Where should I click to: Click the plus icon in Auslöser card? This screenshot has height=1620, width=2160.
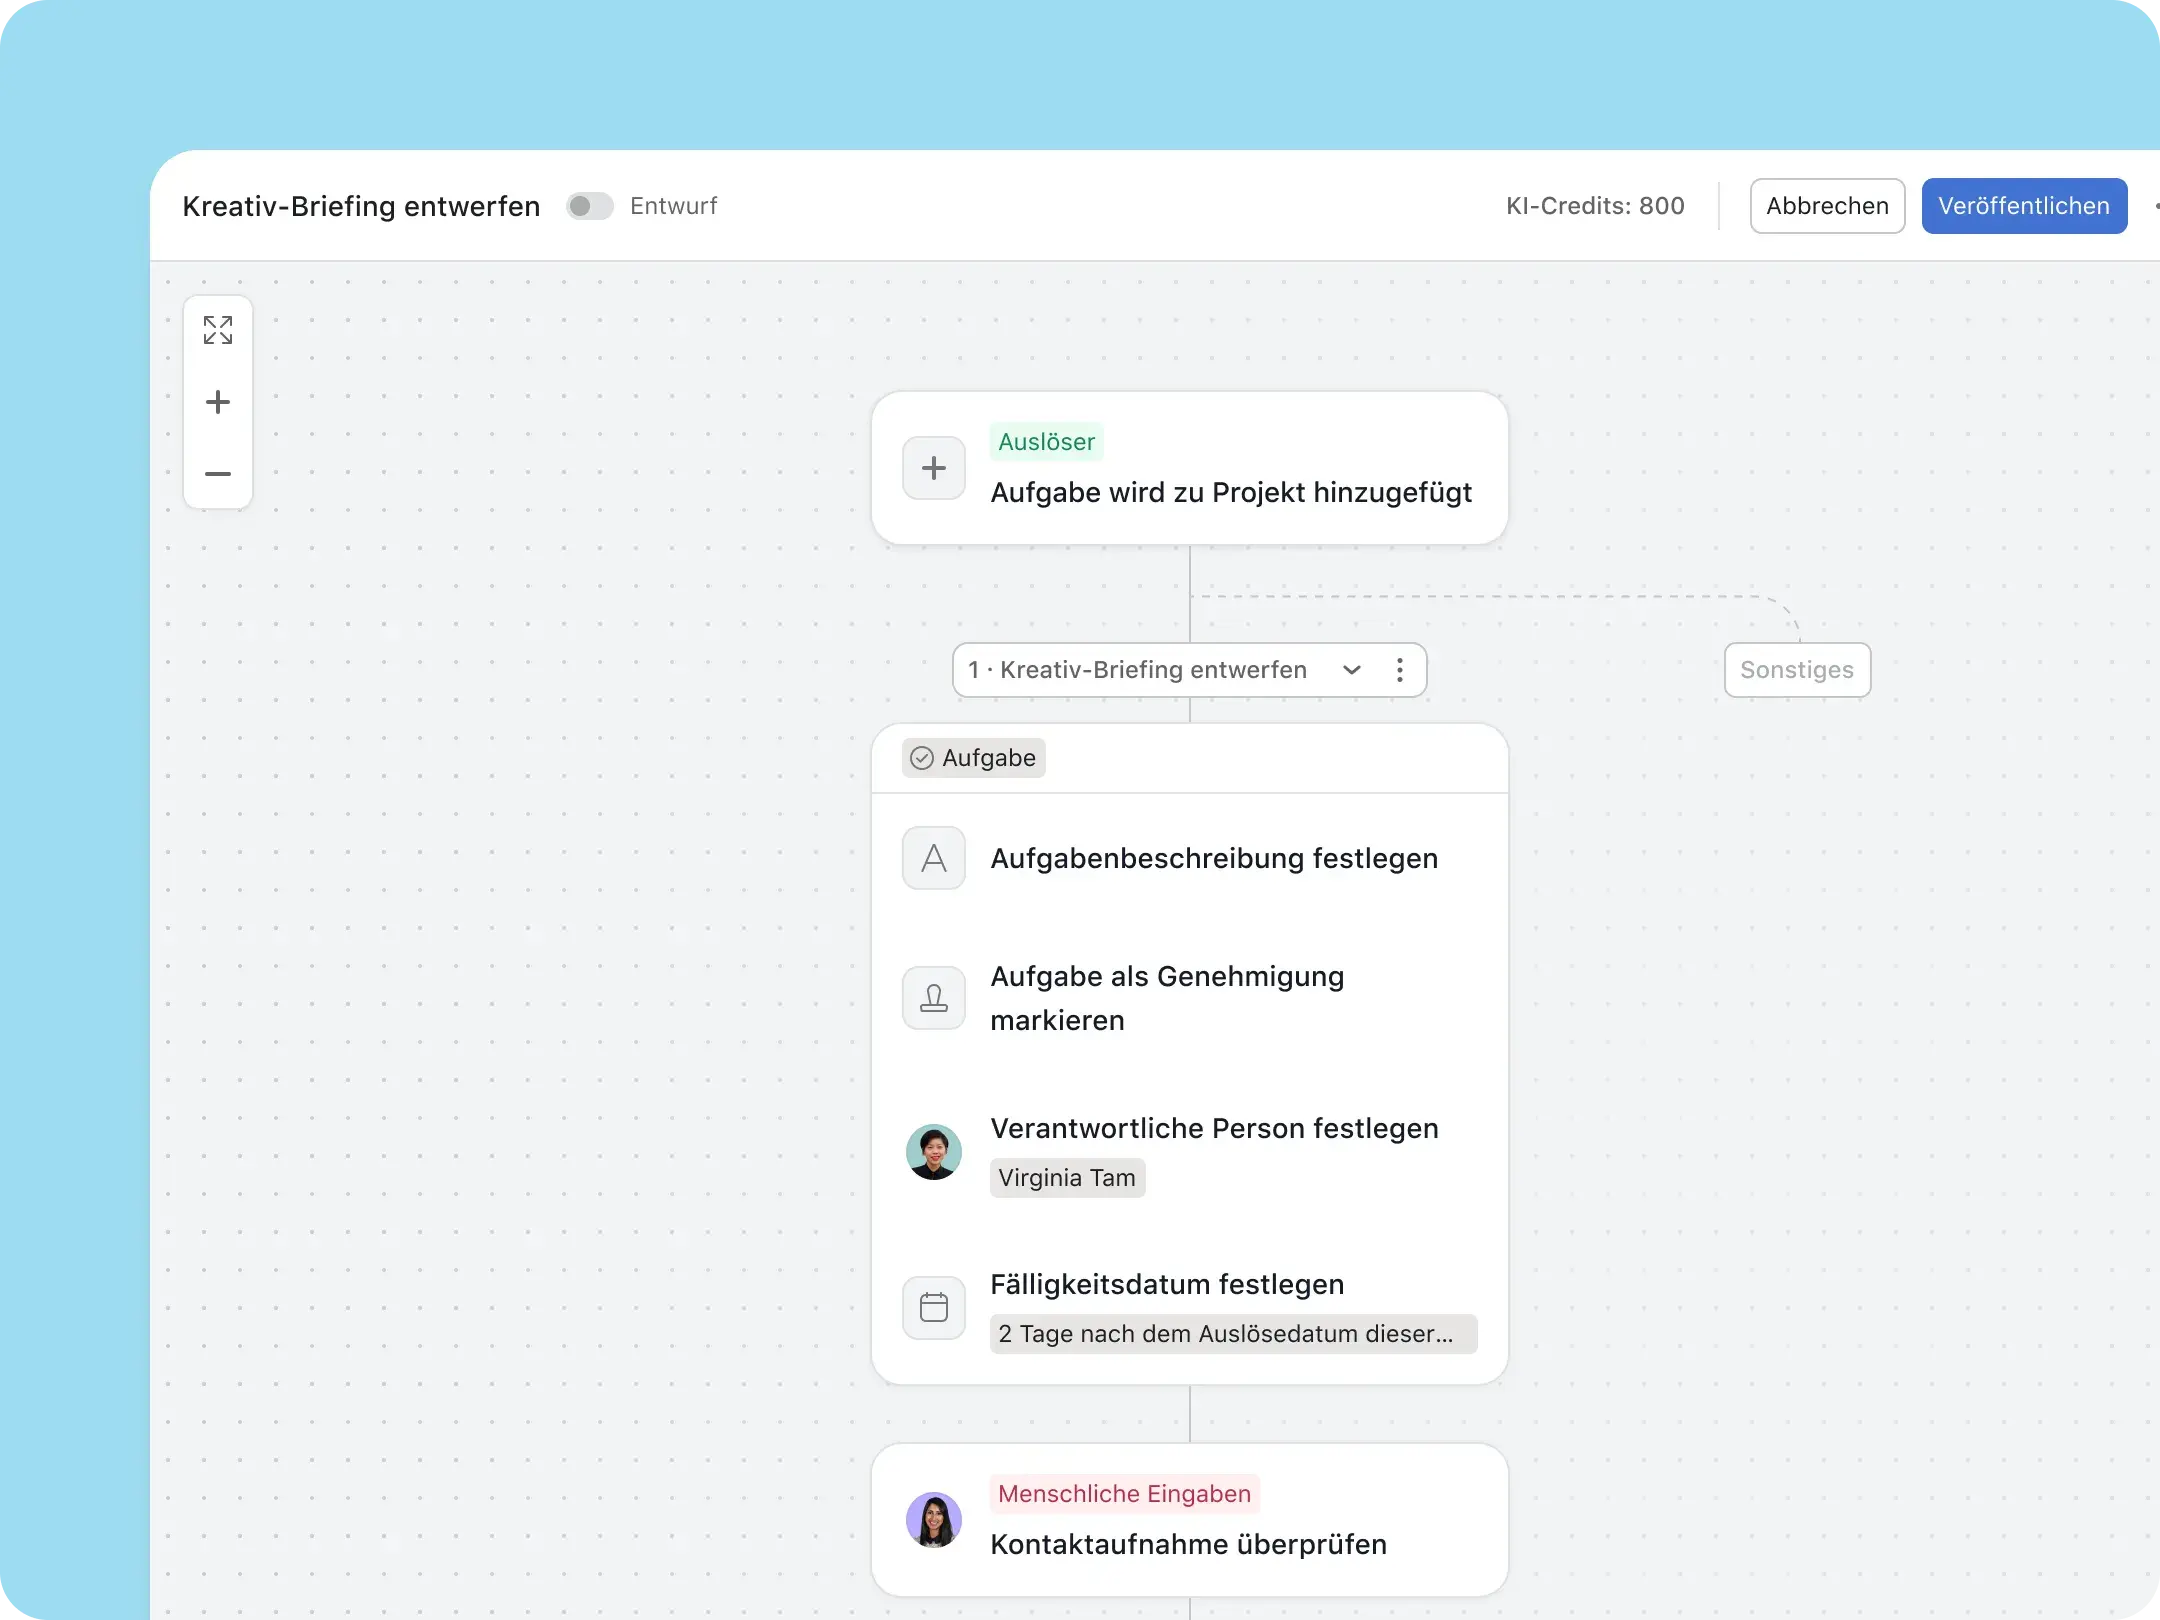pos(934,468)
